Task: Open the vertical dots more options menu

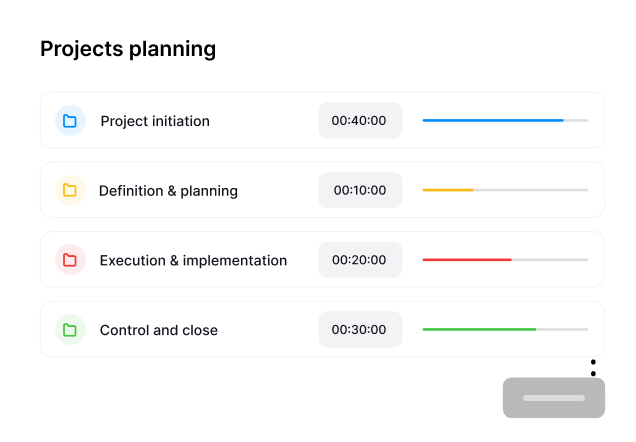Action: pyautogui.click(x=593, y=368)
